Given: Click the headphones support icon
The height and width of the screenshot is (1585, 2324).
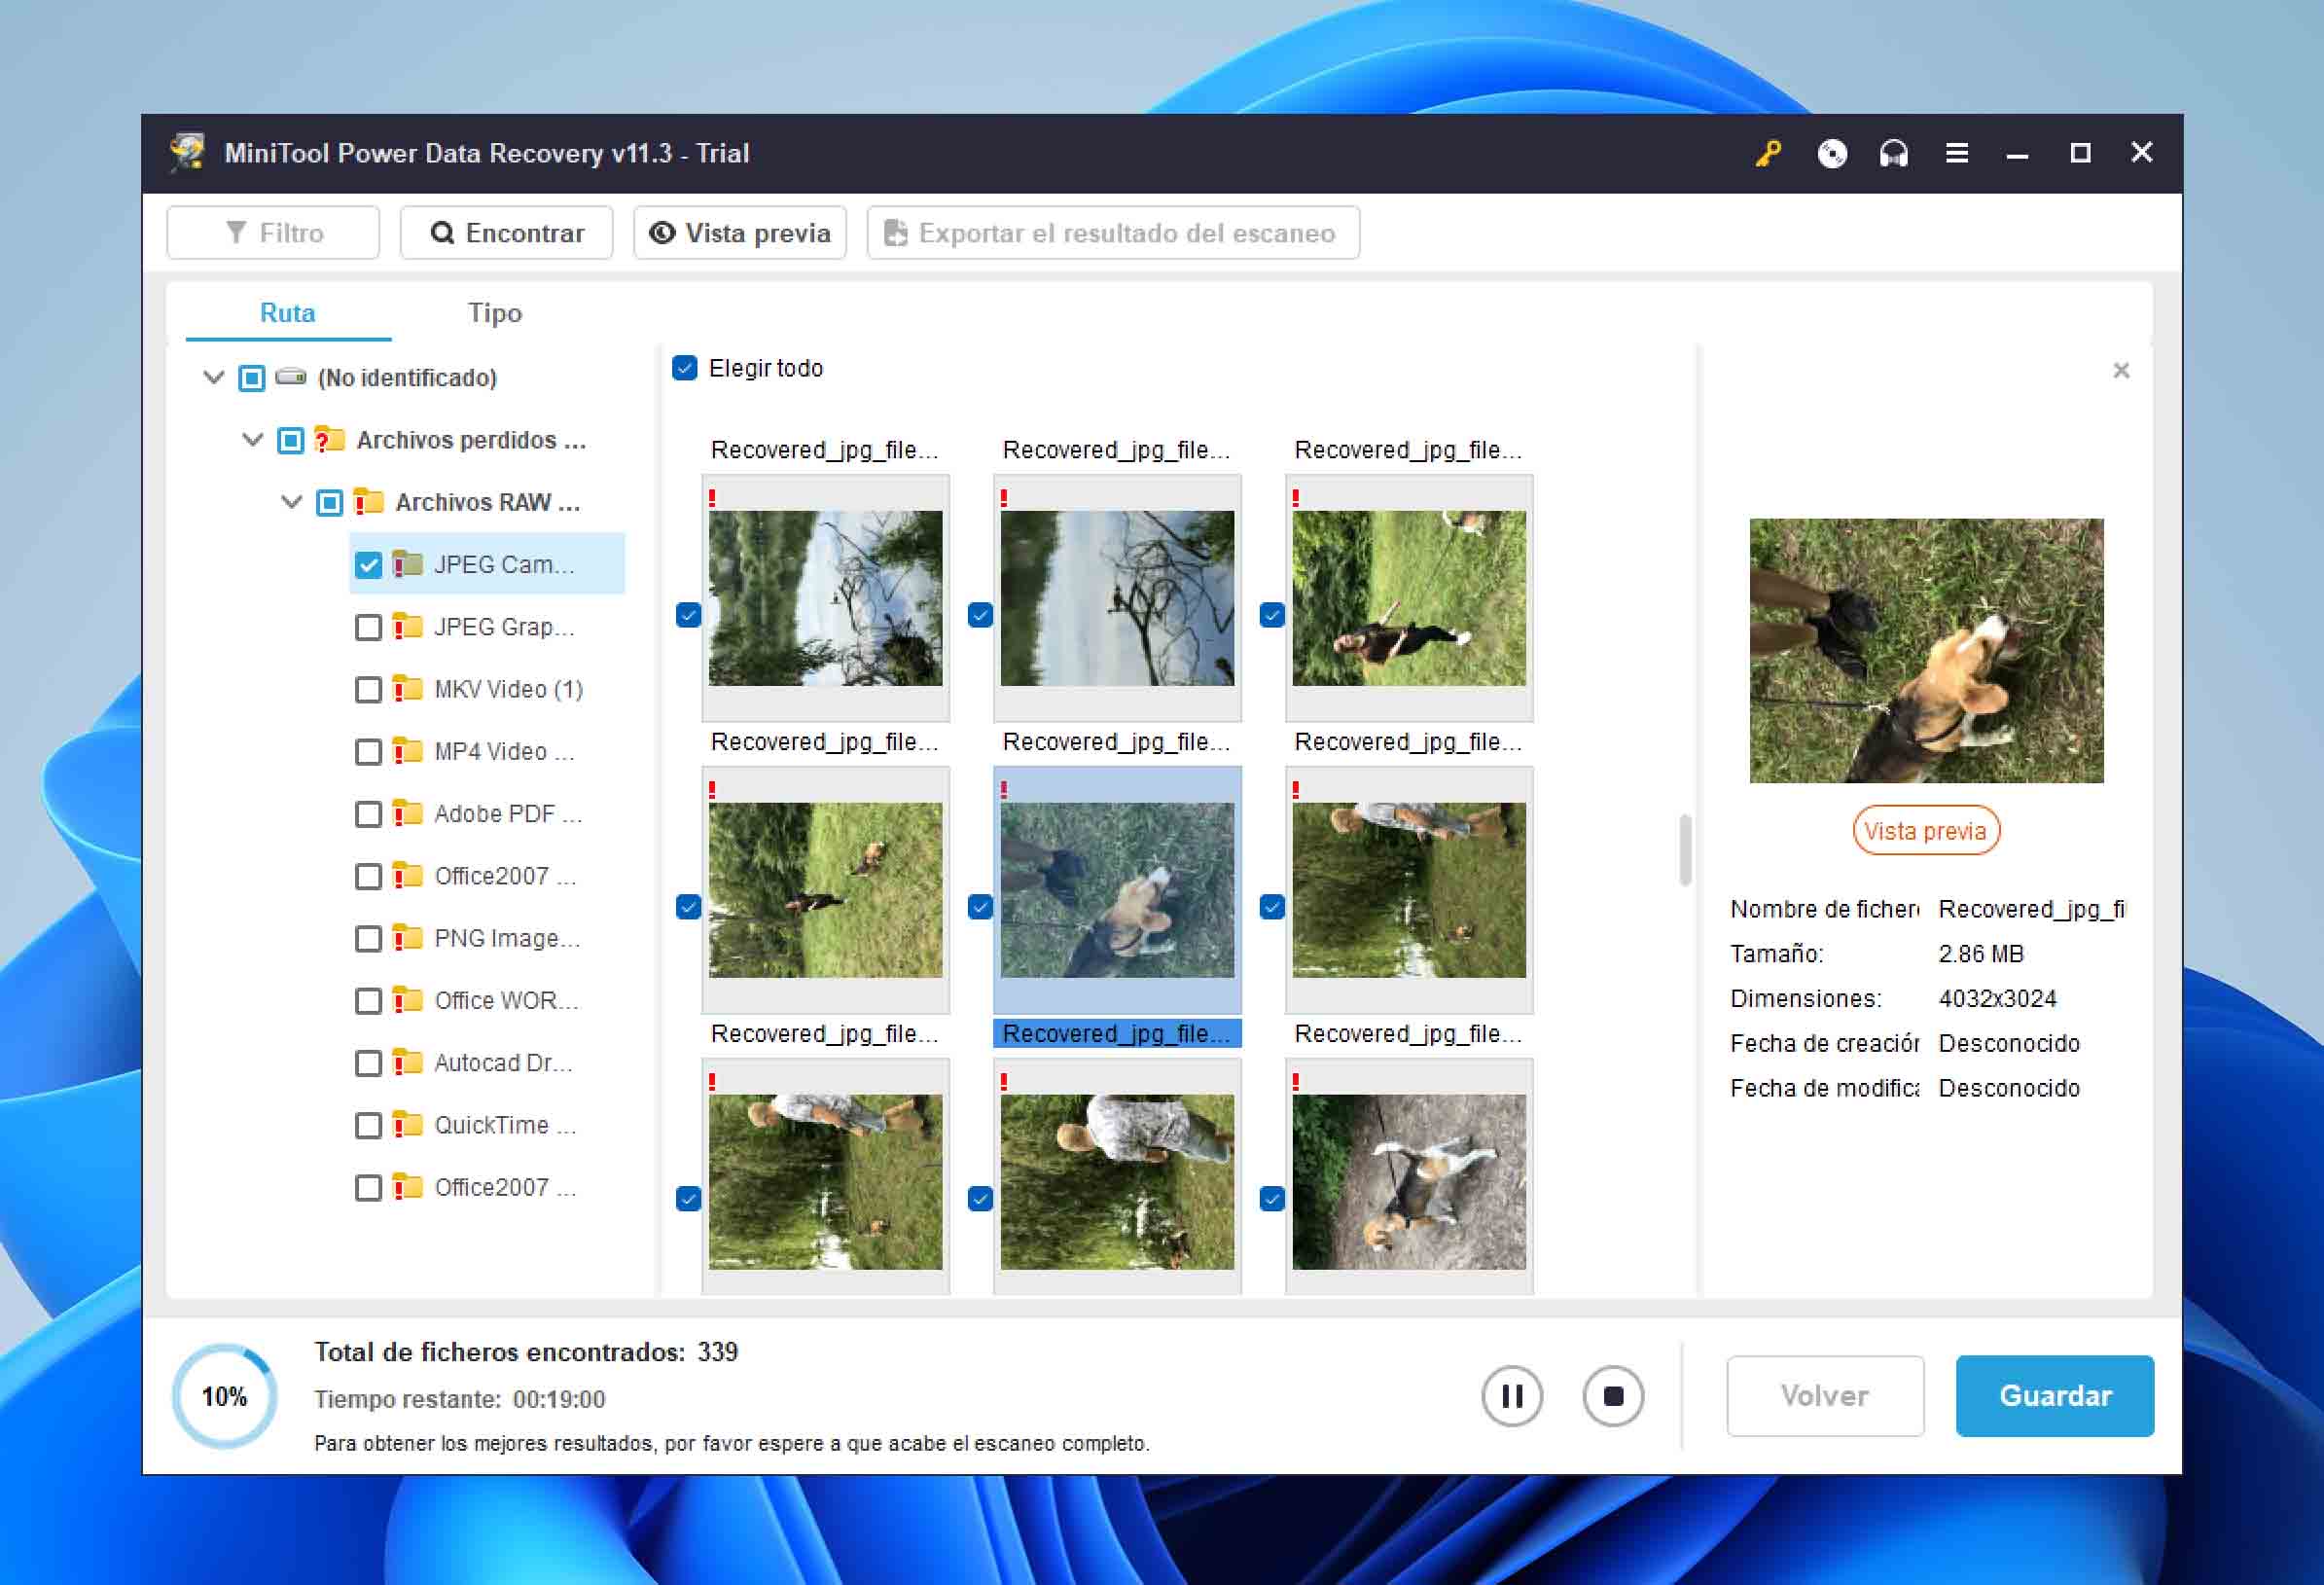Looking at the screenshot, I should [1893, 153].
